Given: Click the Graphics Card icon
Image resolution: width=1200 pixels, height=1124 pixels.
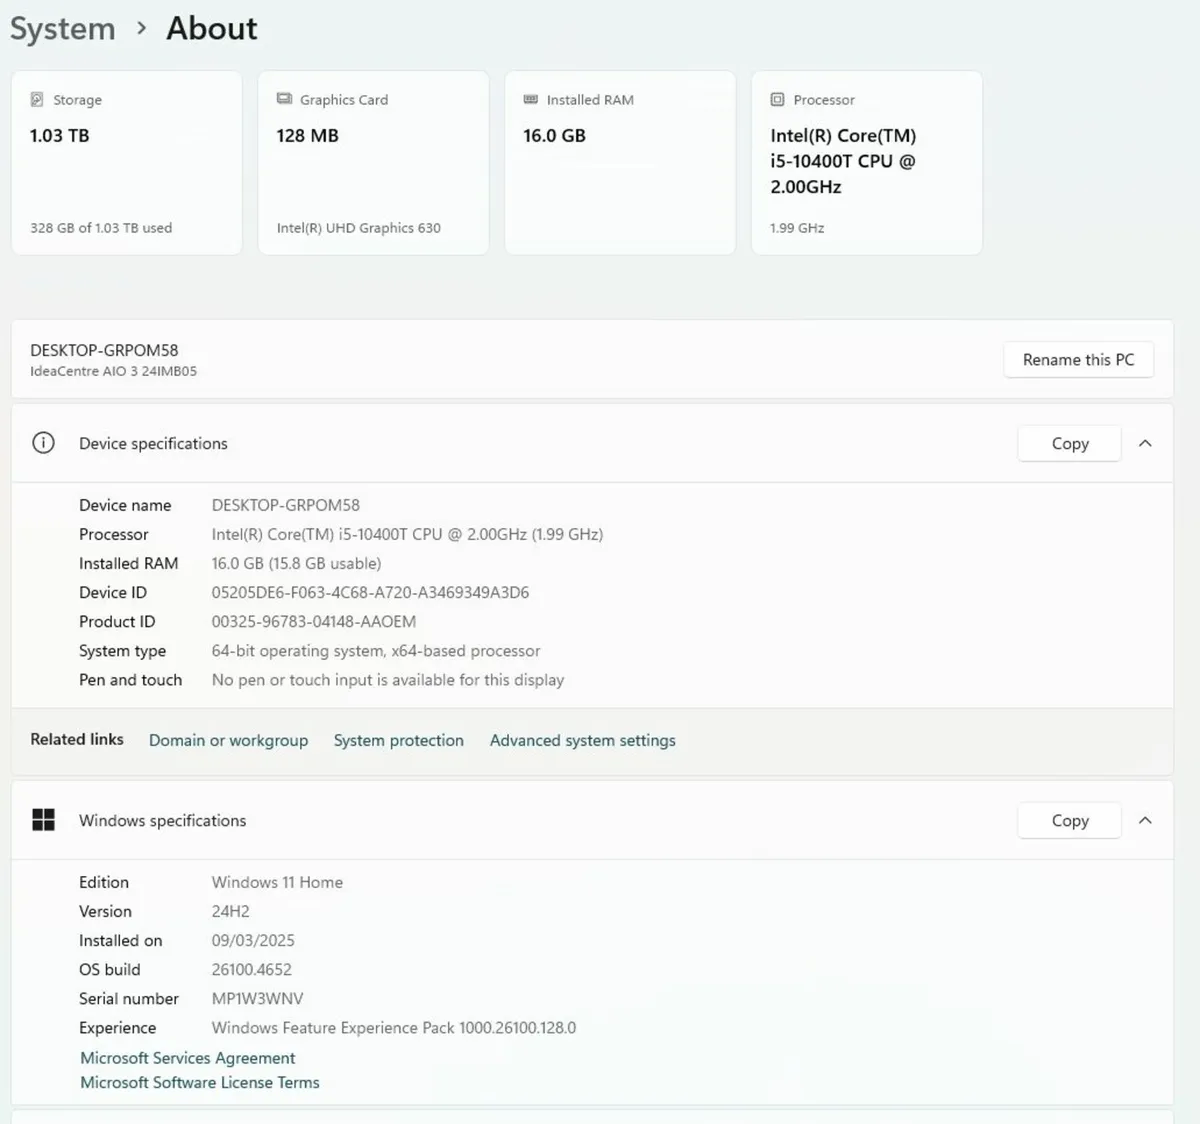Looking at the screenshot, I should (284, 99).
